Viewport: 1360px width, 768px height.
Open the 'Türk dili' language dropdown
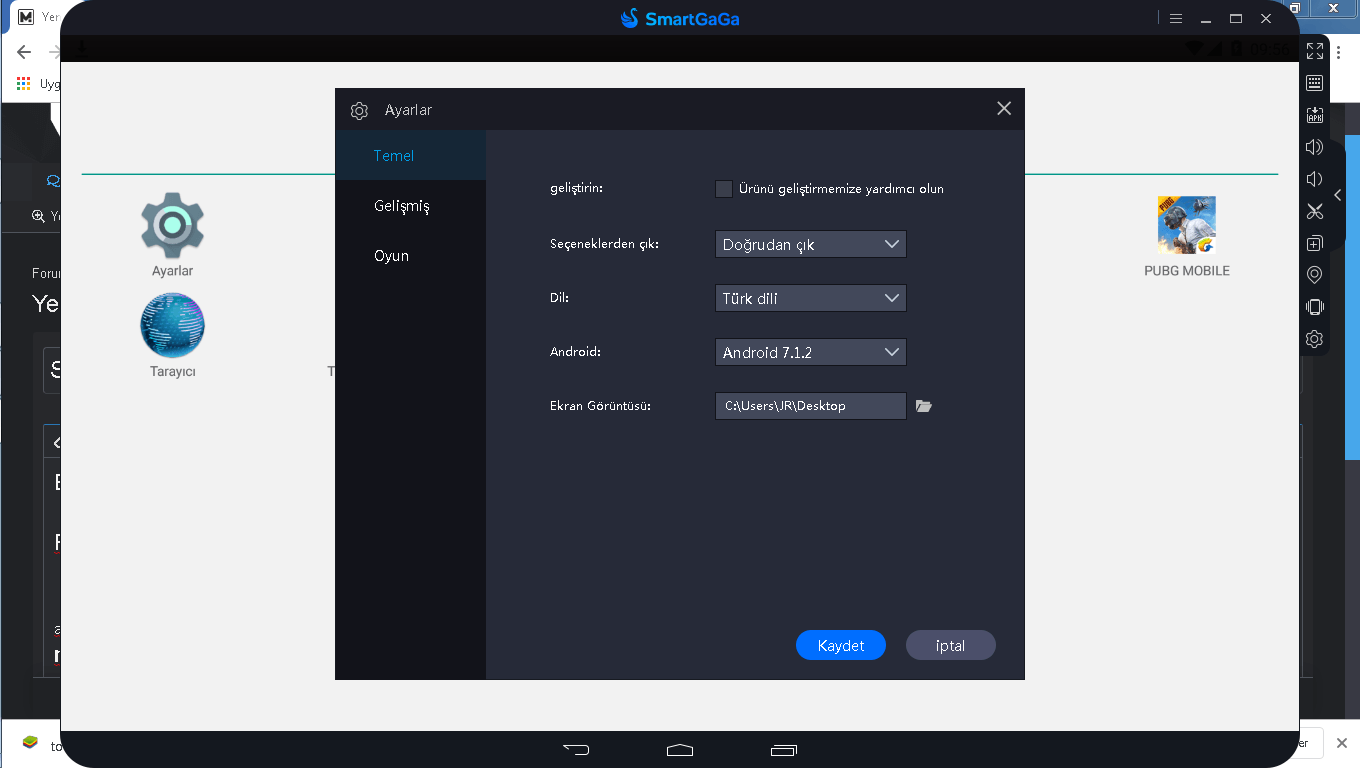pyautogui.click(x=811, y=298)
